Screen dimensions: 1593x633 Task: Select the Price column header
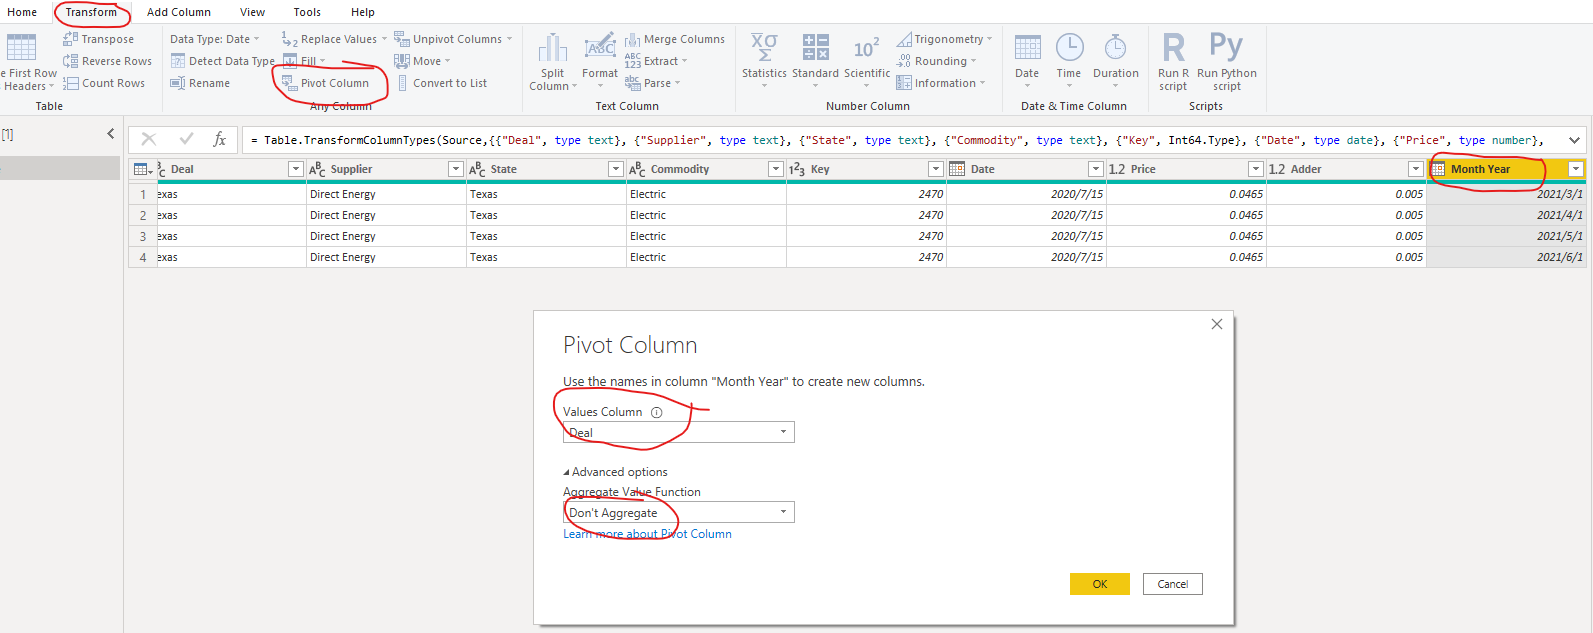tap(1186, 169)
